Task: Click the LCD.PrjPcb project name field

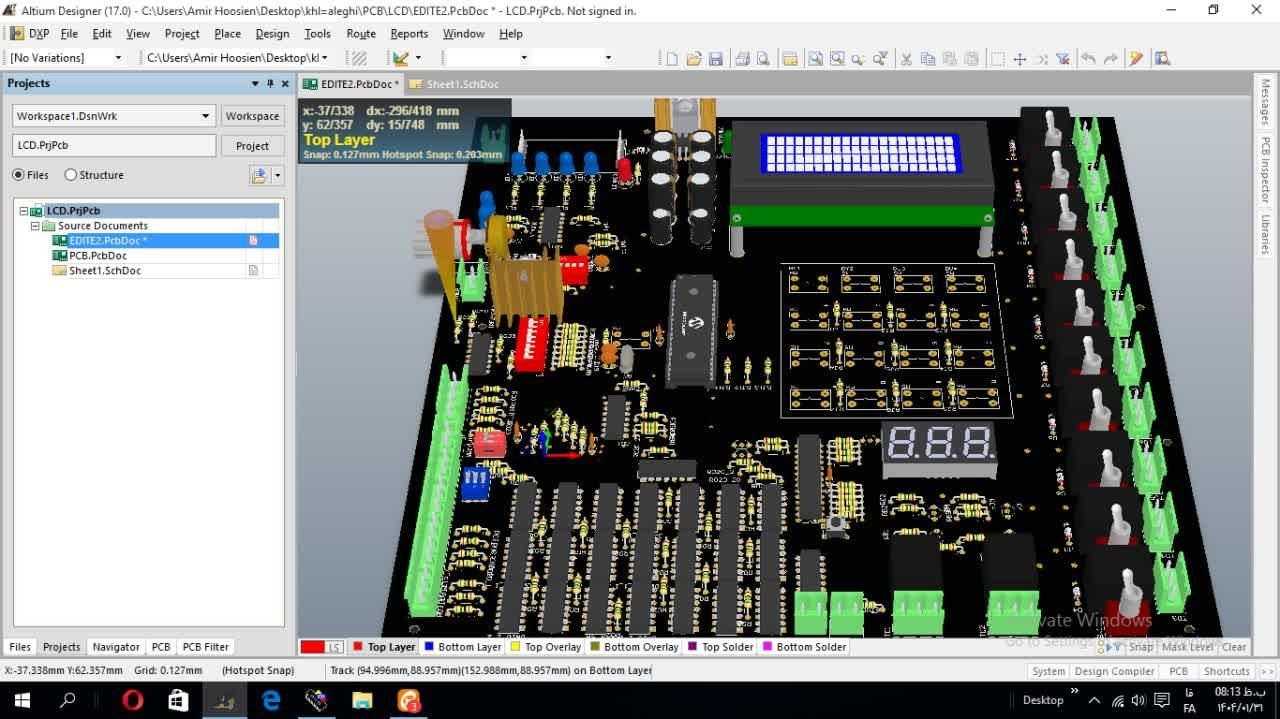Action: click(x=114, y=145)
